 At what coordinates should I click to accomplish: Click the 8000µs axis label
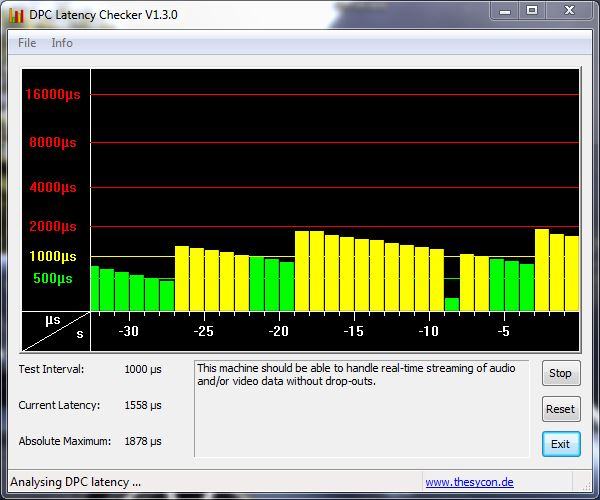53,143
